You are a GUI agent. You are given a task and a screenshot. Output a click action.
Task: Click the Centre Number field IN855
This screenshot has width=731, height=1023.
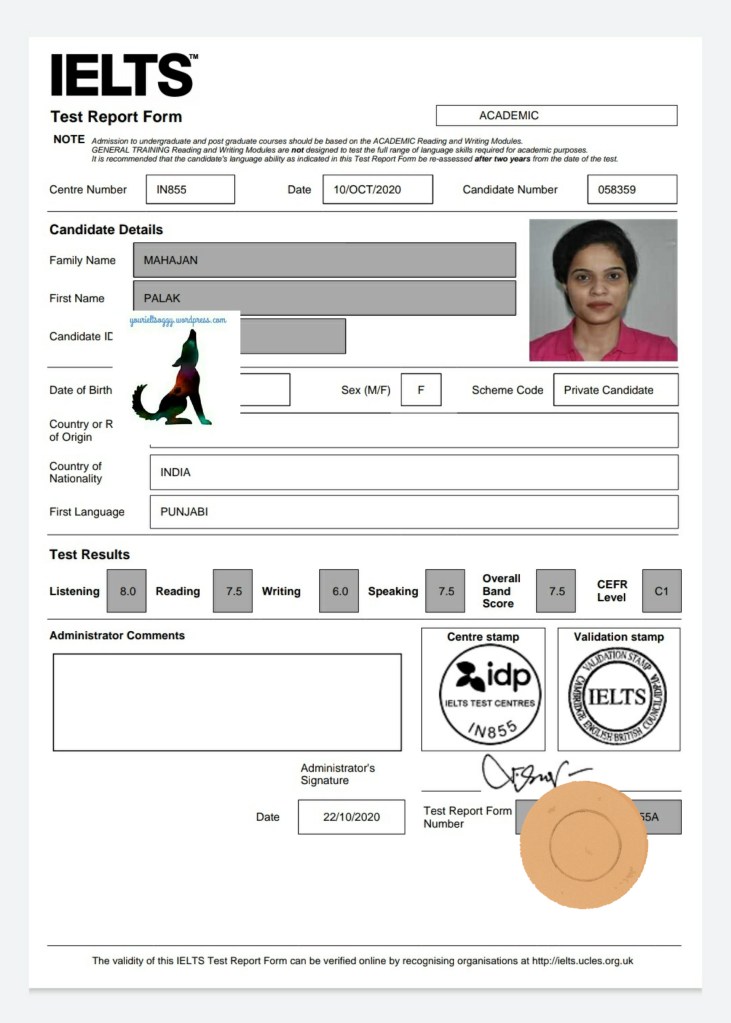[189, 189]
